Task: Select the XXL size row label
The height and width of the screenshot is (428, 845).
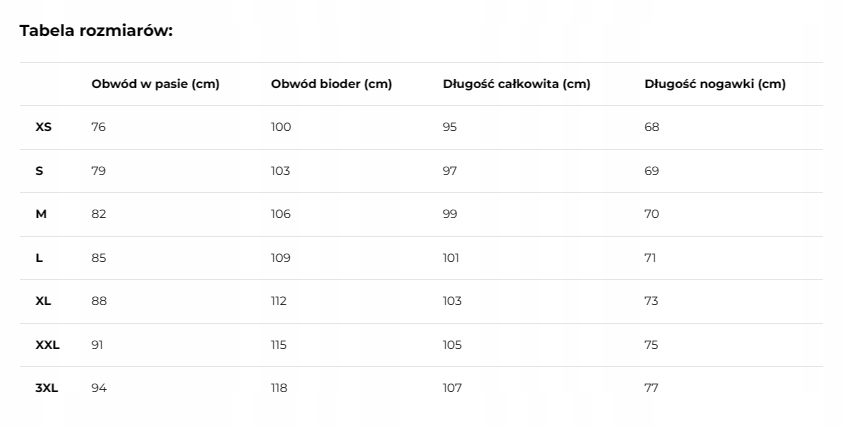Action: 47,345
